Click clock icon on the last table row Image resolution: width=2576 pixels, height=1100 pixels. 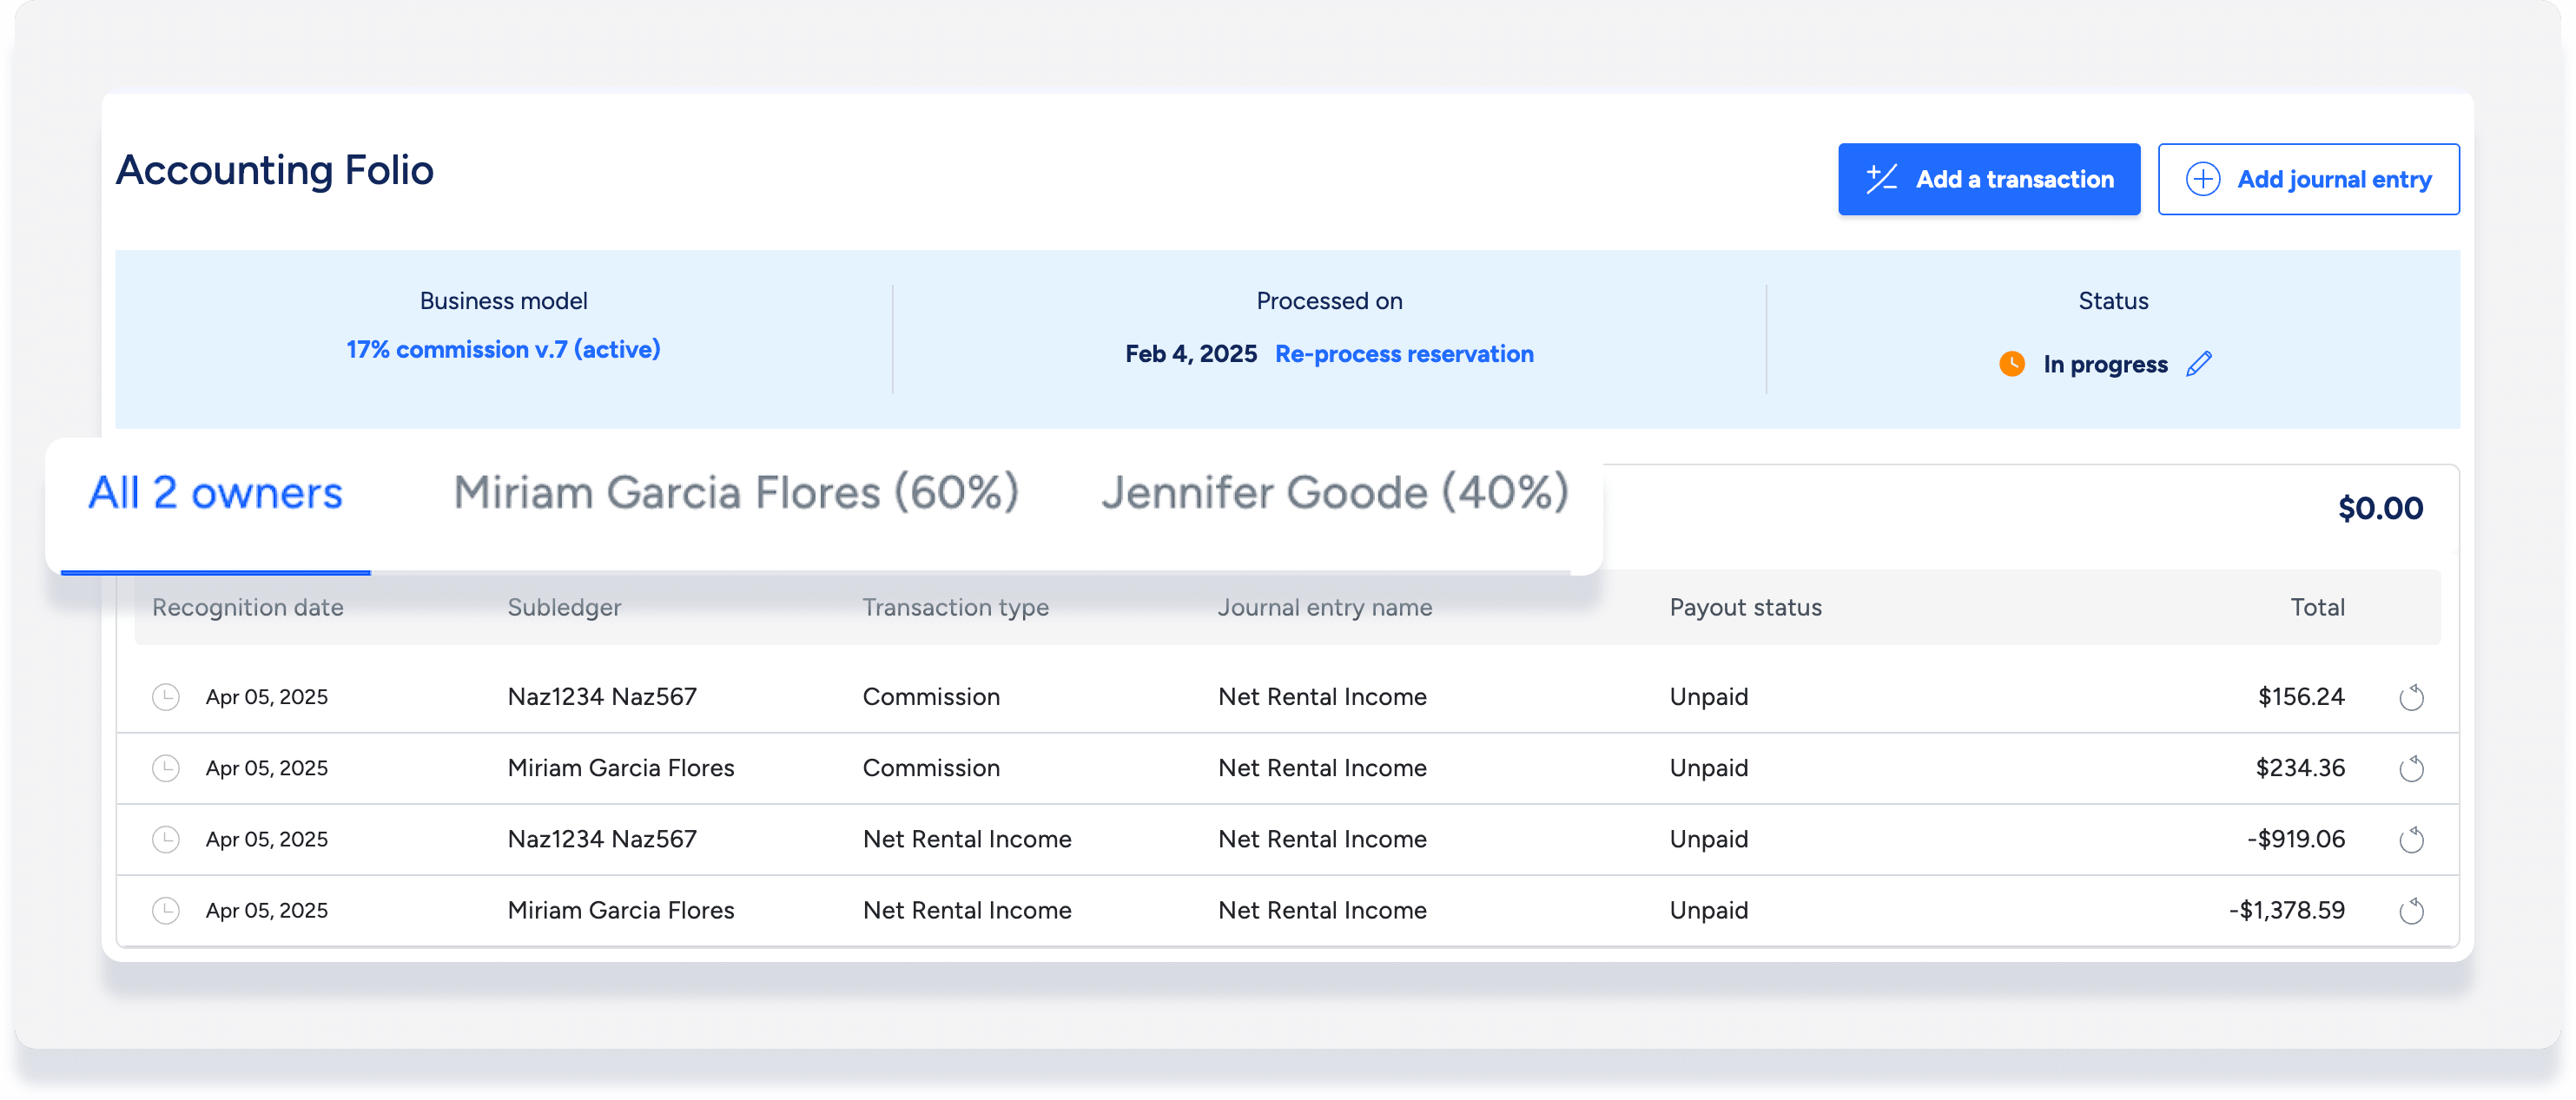[x=166, y=910]
